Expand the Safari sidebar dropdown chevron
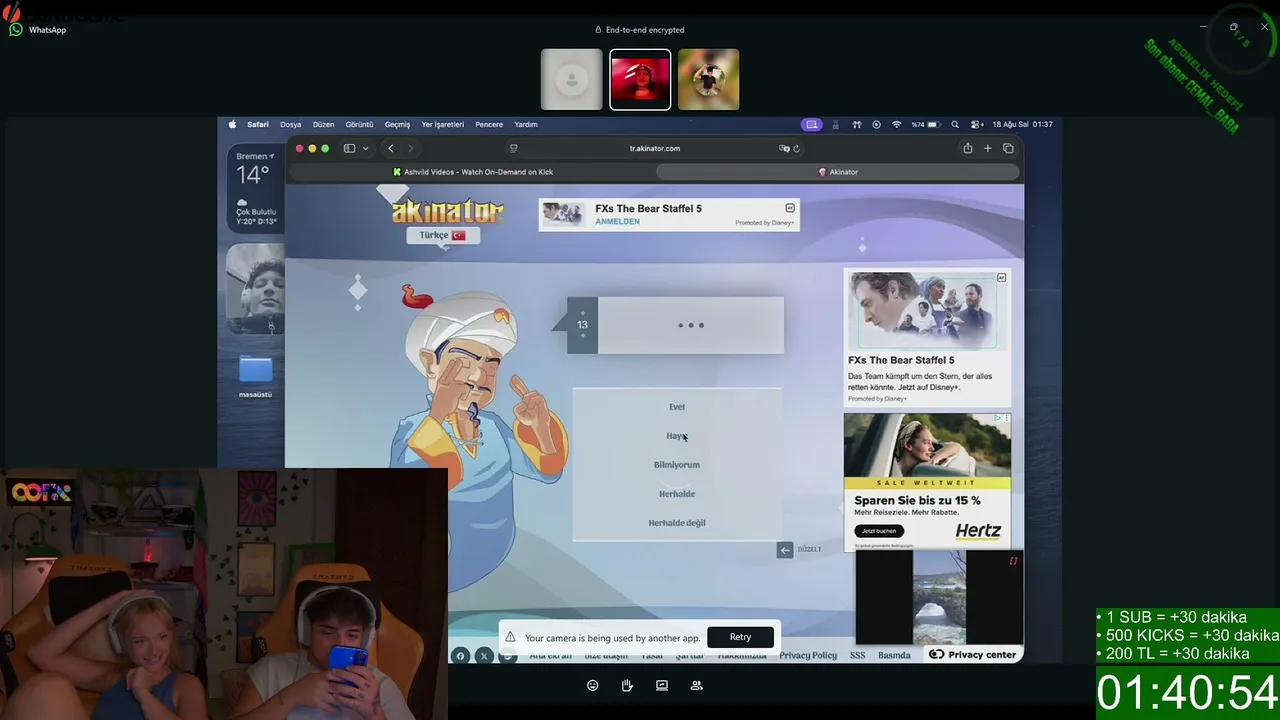The height and width of the screenshot is (720, 1280). [365, 148]
